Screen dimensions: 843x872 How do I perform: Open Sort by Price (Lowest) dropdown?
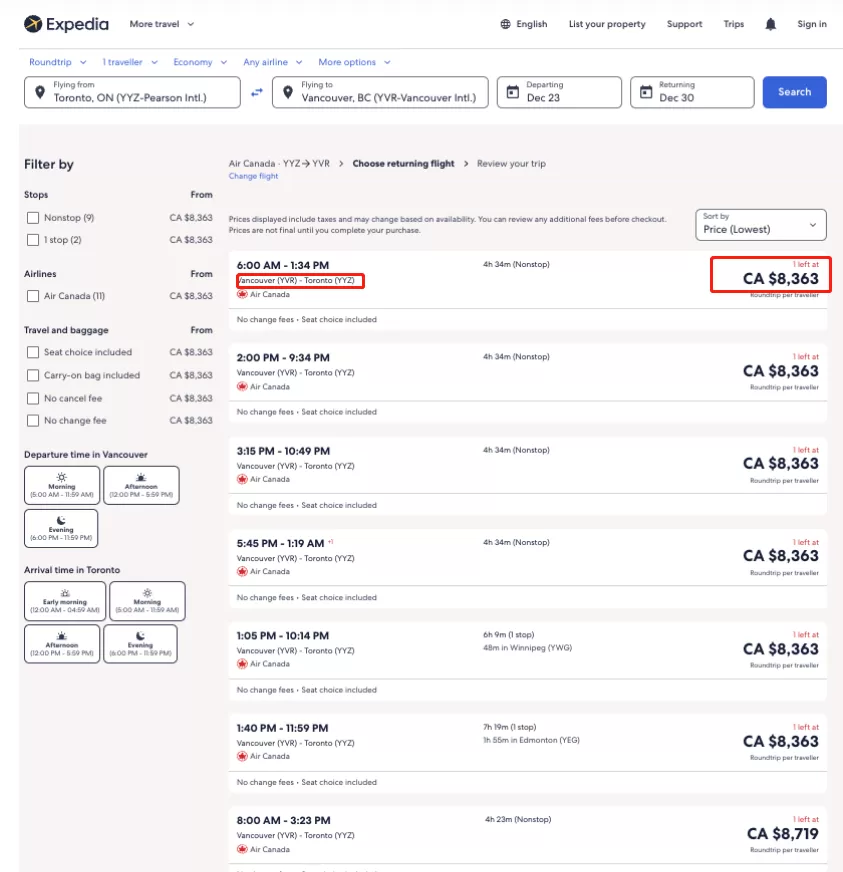point(761,225)
